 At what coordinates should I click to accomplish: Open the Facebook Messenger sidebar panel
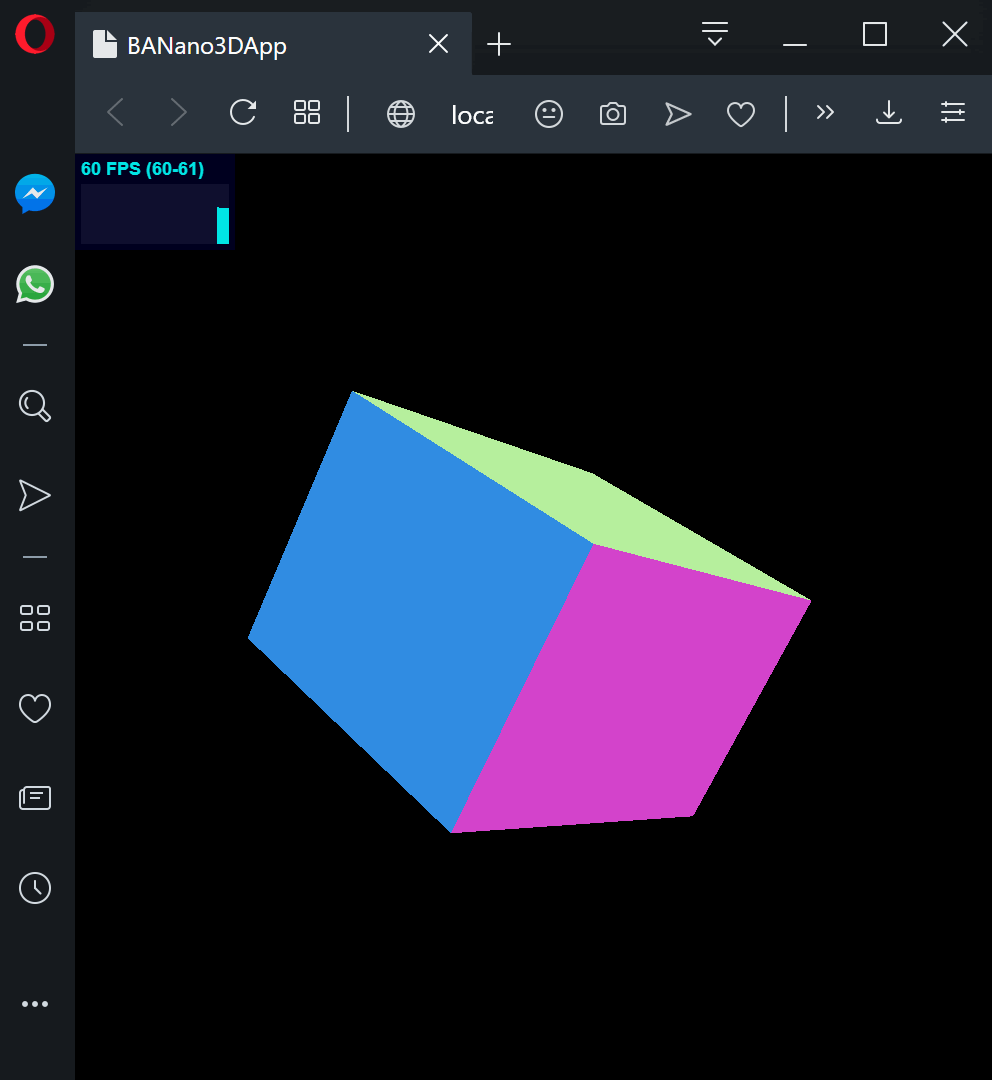(35, 194)
